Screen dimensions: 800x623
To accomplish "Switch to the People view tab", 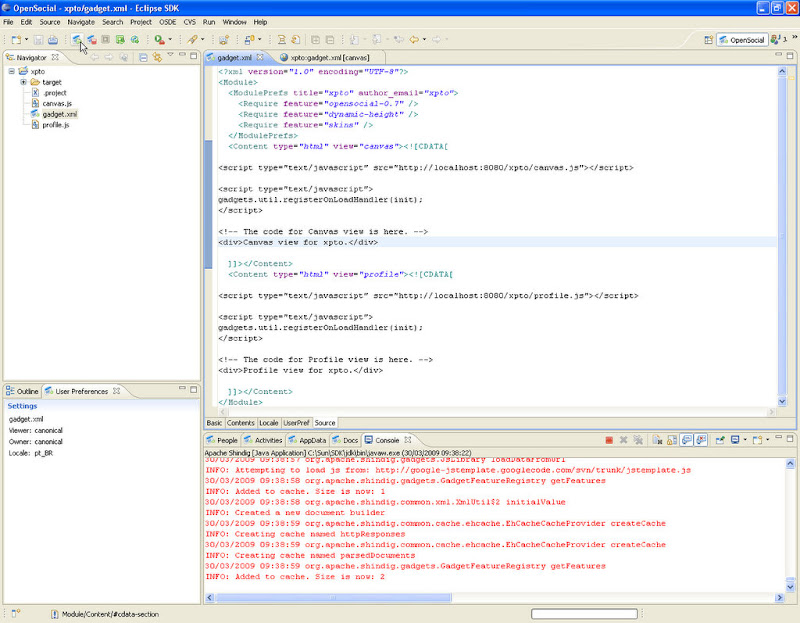I will (x=222, y=440).
